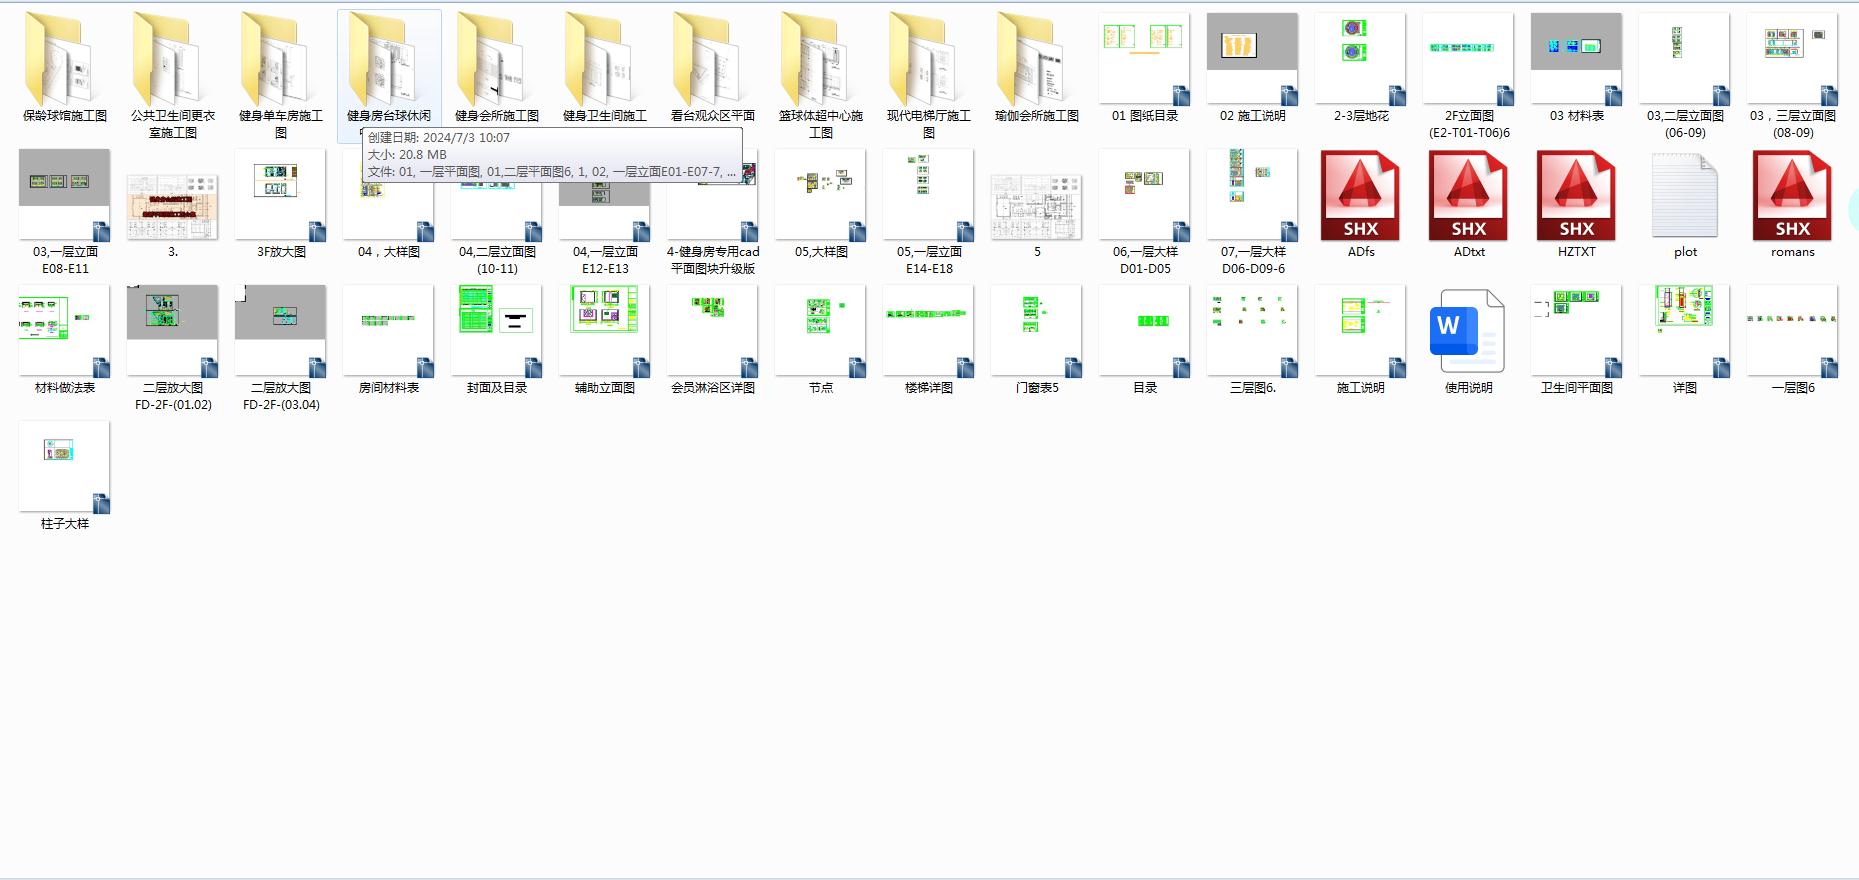
Task: Click the romans file name label
Action: pos(1793,252)
